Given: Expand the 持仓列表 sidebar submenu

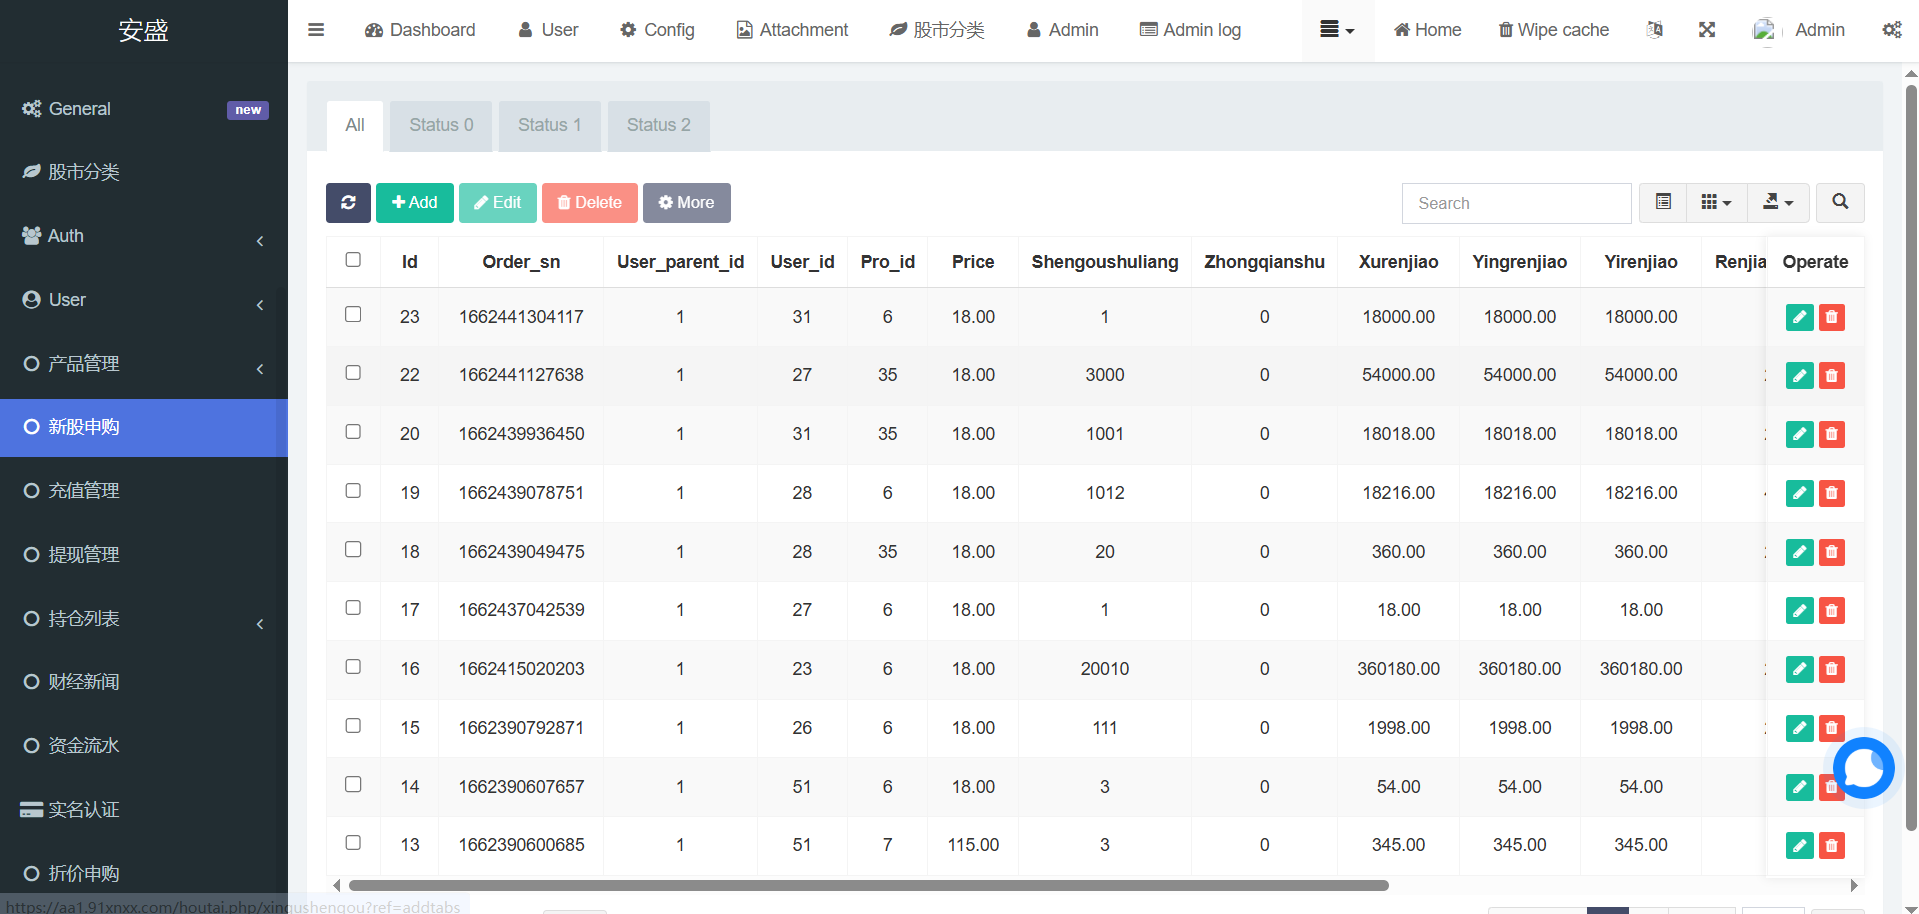Looking at the screenshot, I should [144, 619].
